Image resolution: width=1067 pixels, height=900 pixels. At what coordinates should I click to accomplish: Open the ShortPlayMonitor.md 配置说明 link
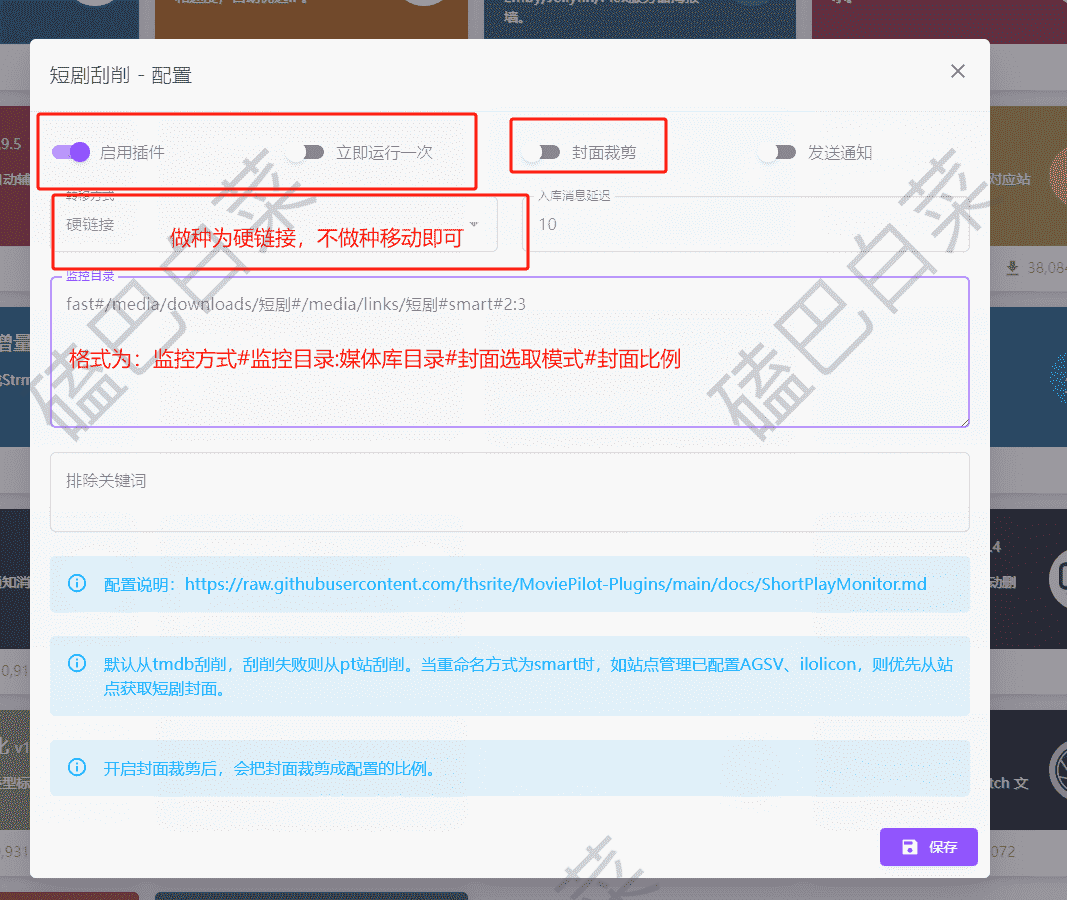(x=555, y=583)
